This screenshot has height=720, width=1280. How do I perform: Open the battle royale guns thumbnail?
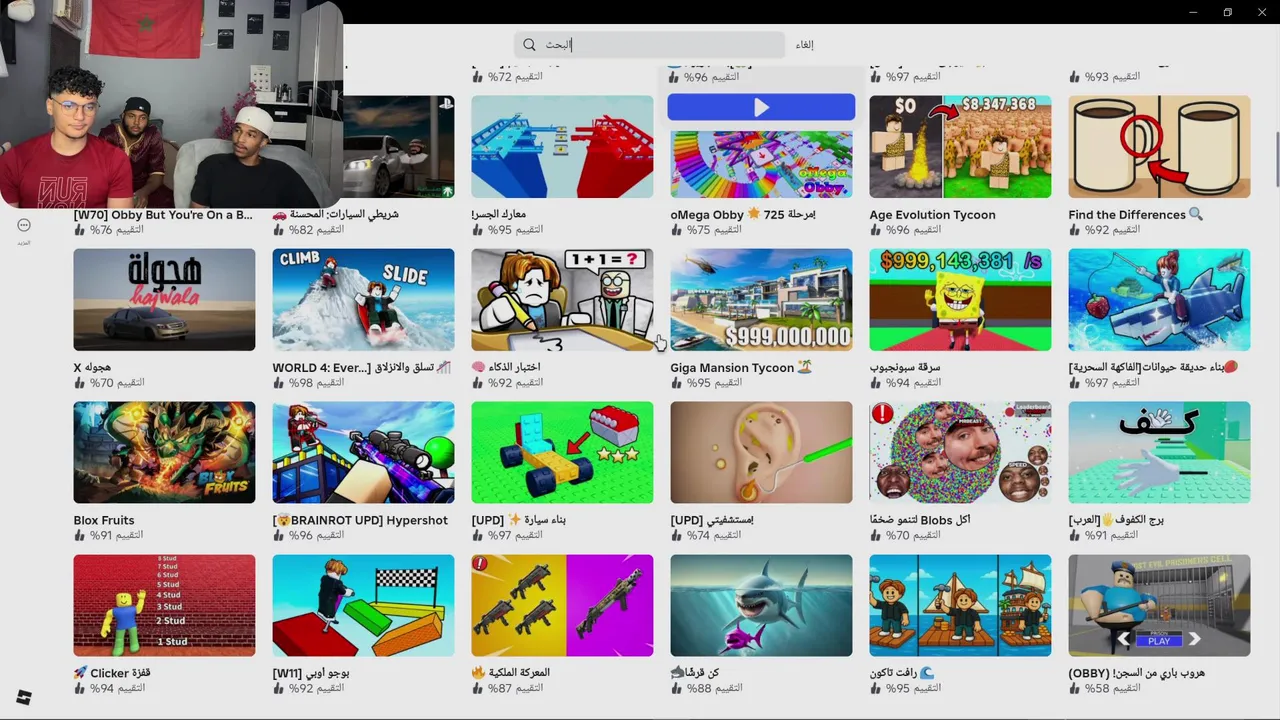pyautogui.click(x=562, y=606)
